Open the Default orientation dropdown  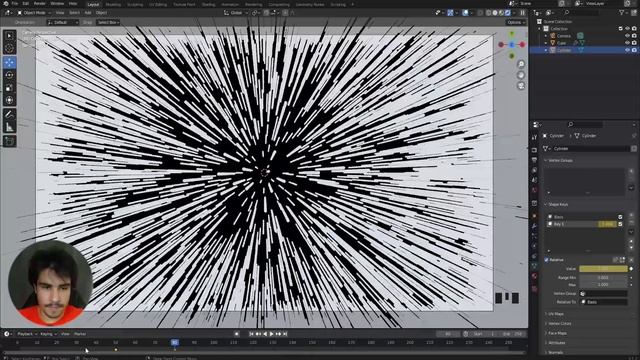coord(62,22)
